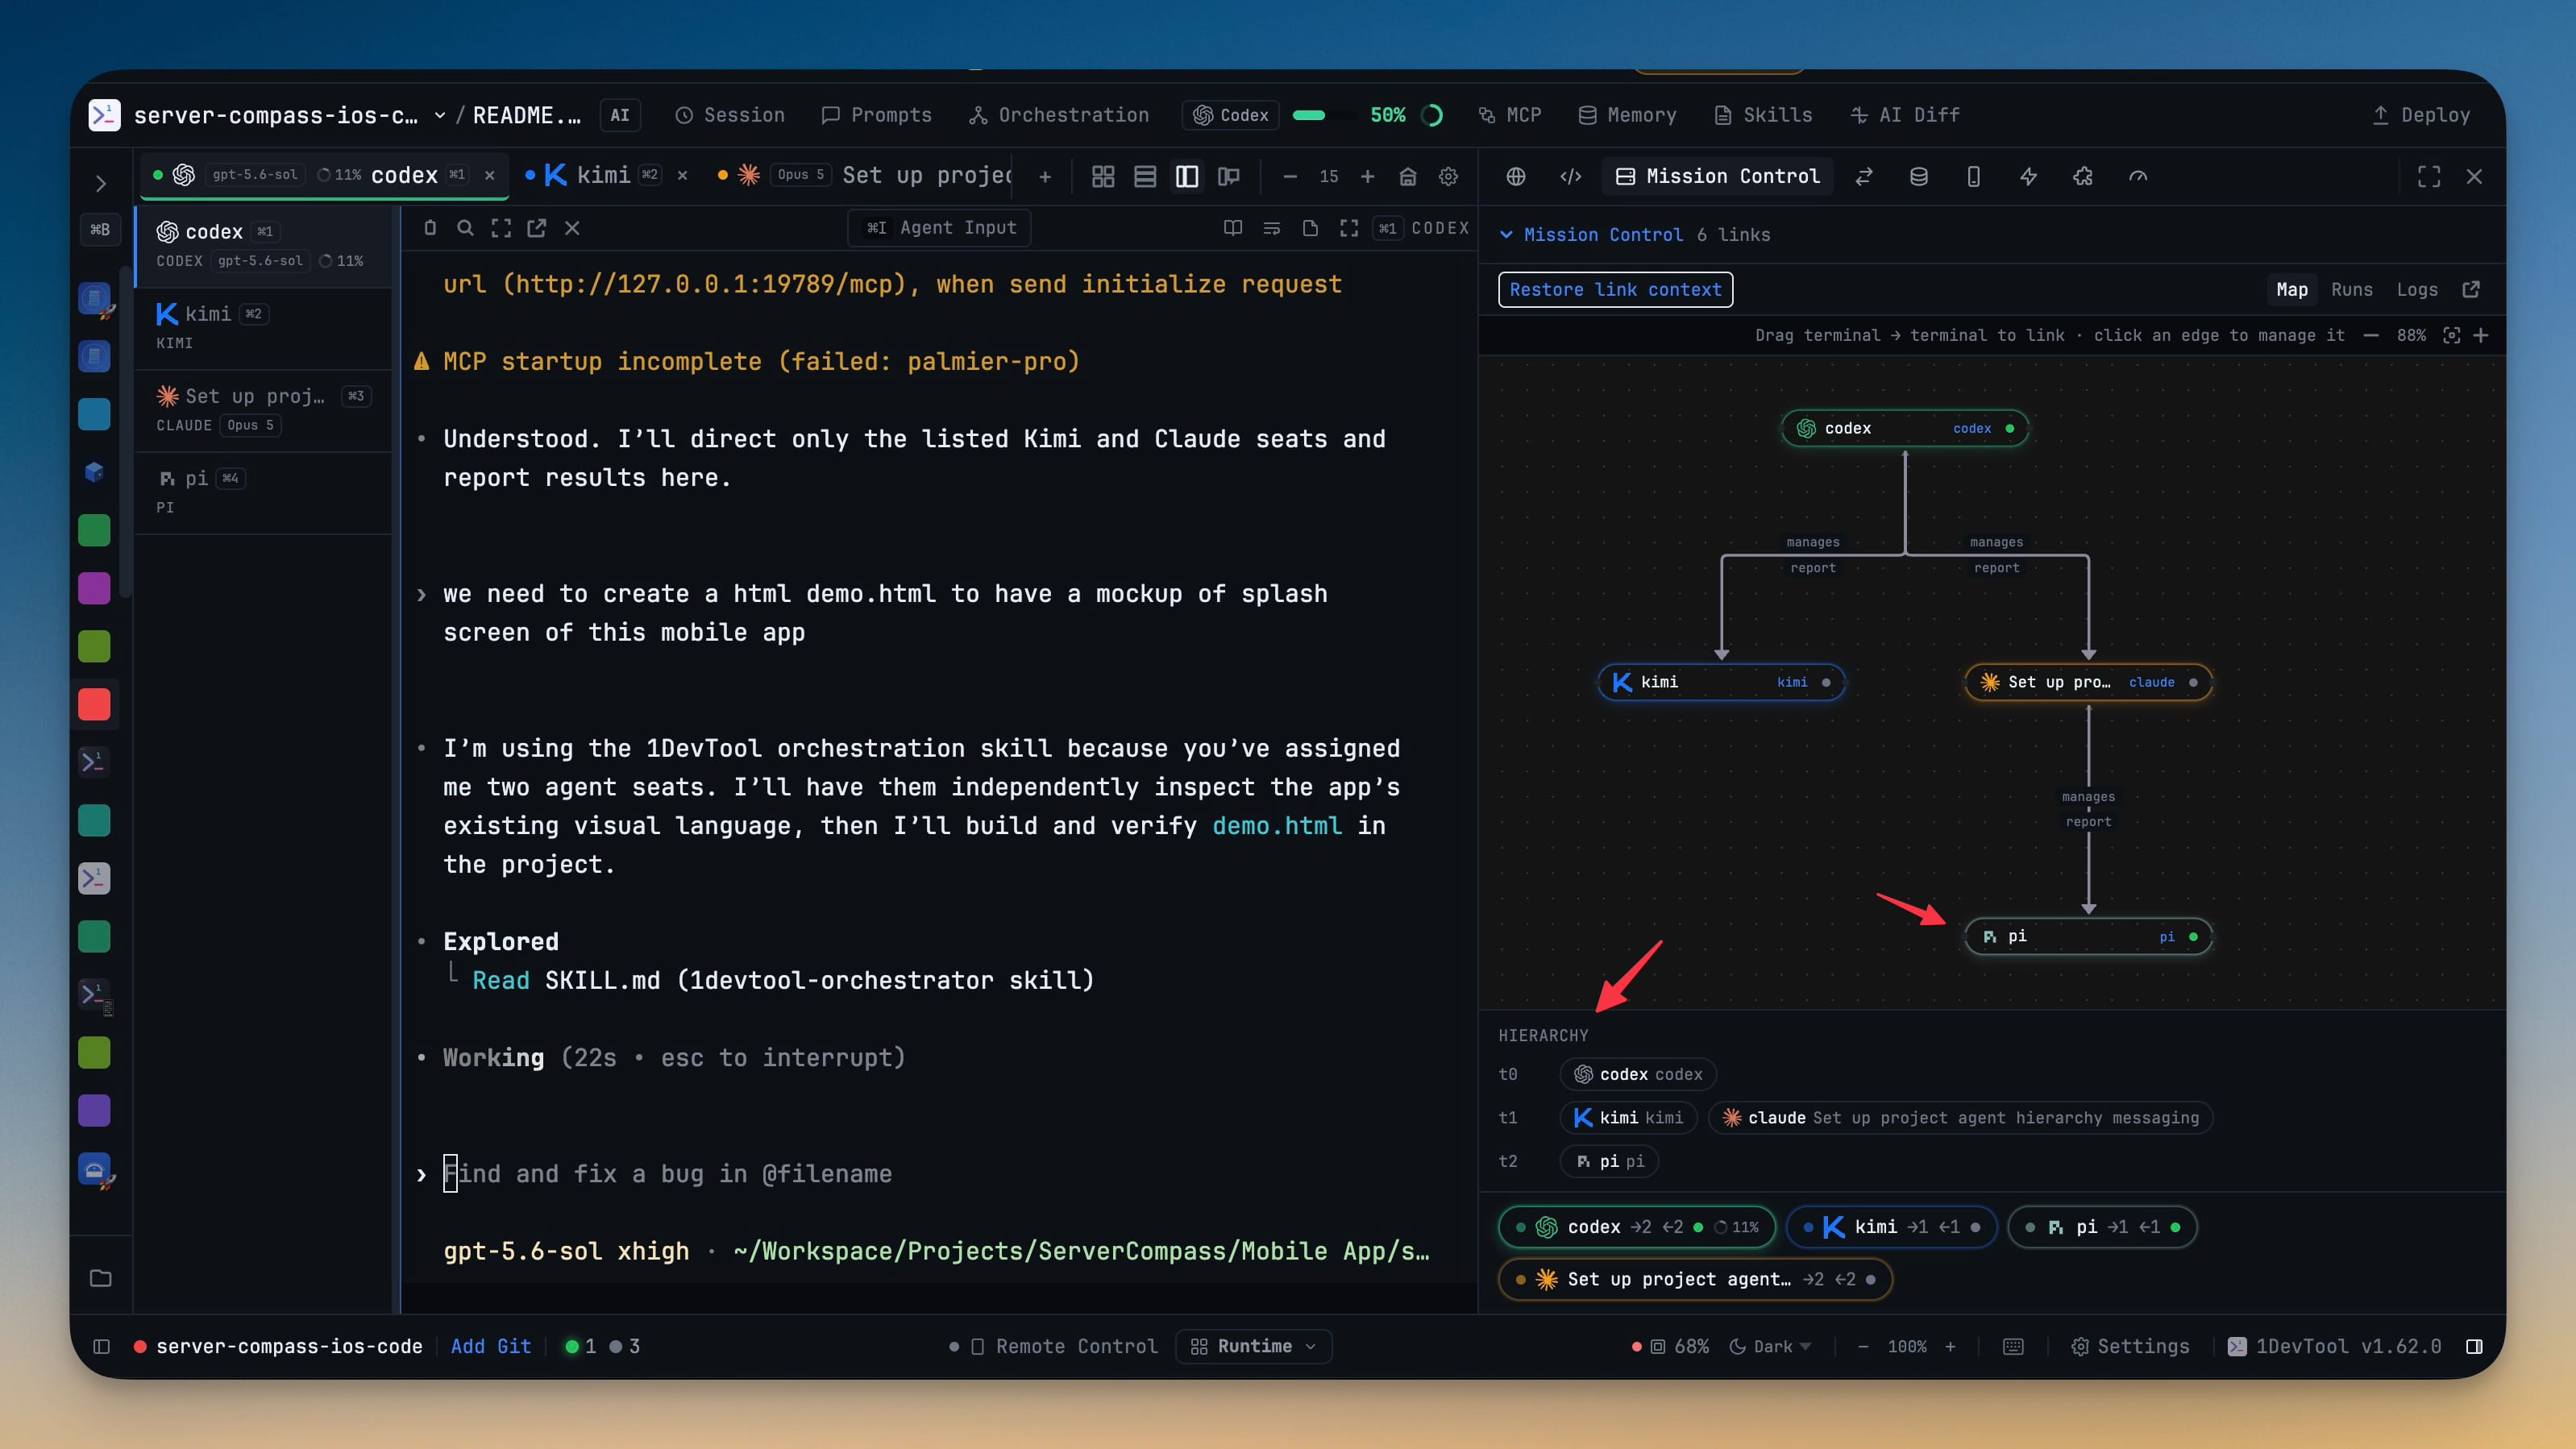Screen dimensions: 2576x1449
Task: Search within the codex terminal pane
Action: pos(465,228)
